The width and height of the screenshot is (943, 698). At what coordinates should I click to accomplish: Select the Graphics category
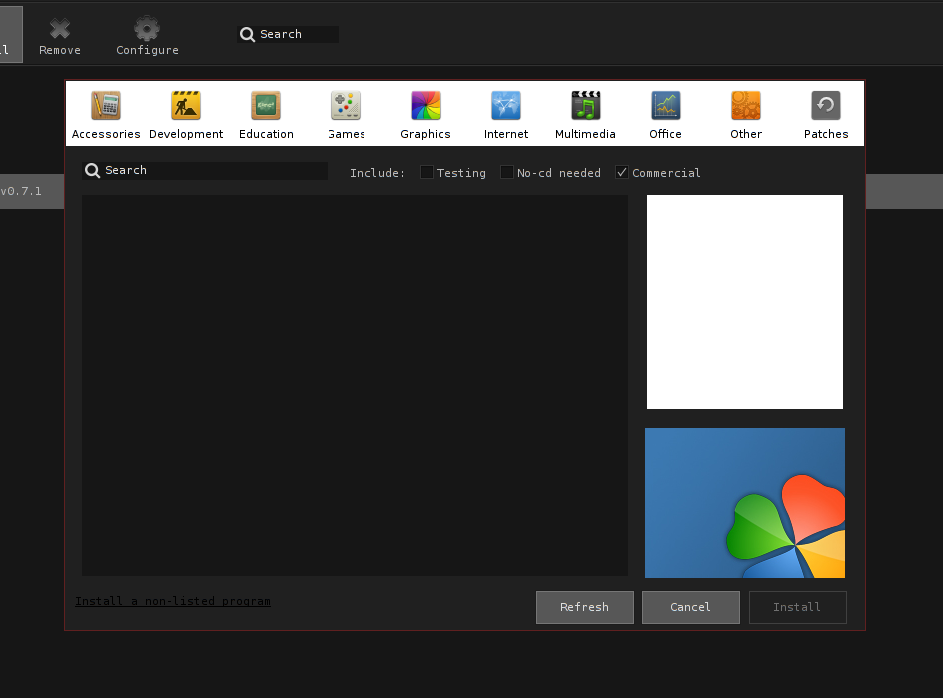coord(425,113)
